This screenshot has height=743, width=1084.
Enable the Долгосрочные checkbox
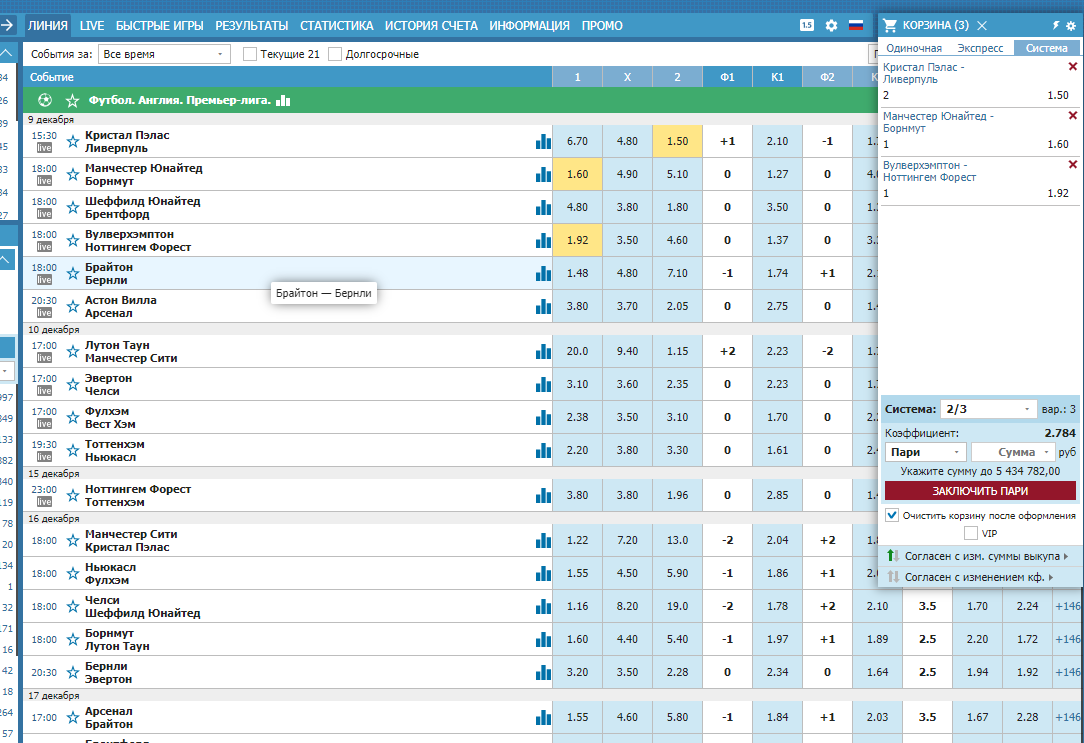pyautogui.click(x=335, y=54)
